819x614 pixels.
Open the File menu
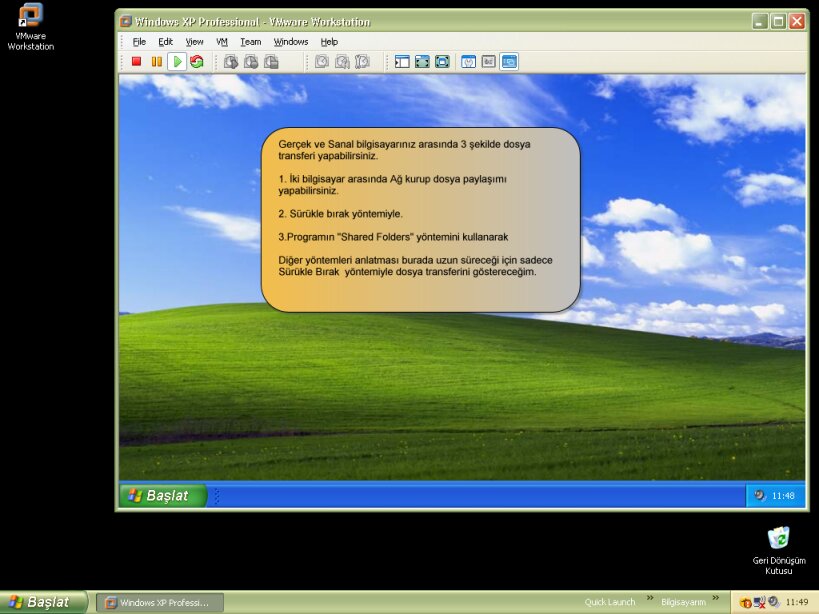[x=139, y=42]
